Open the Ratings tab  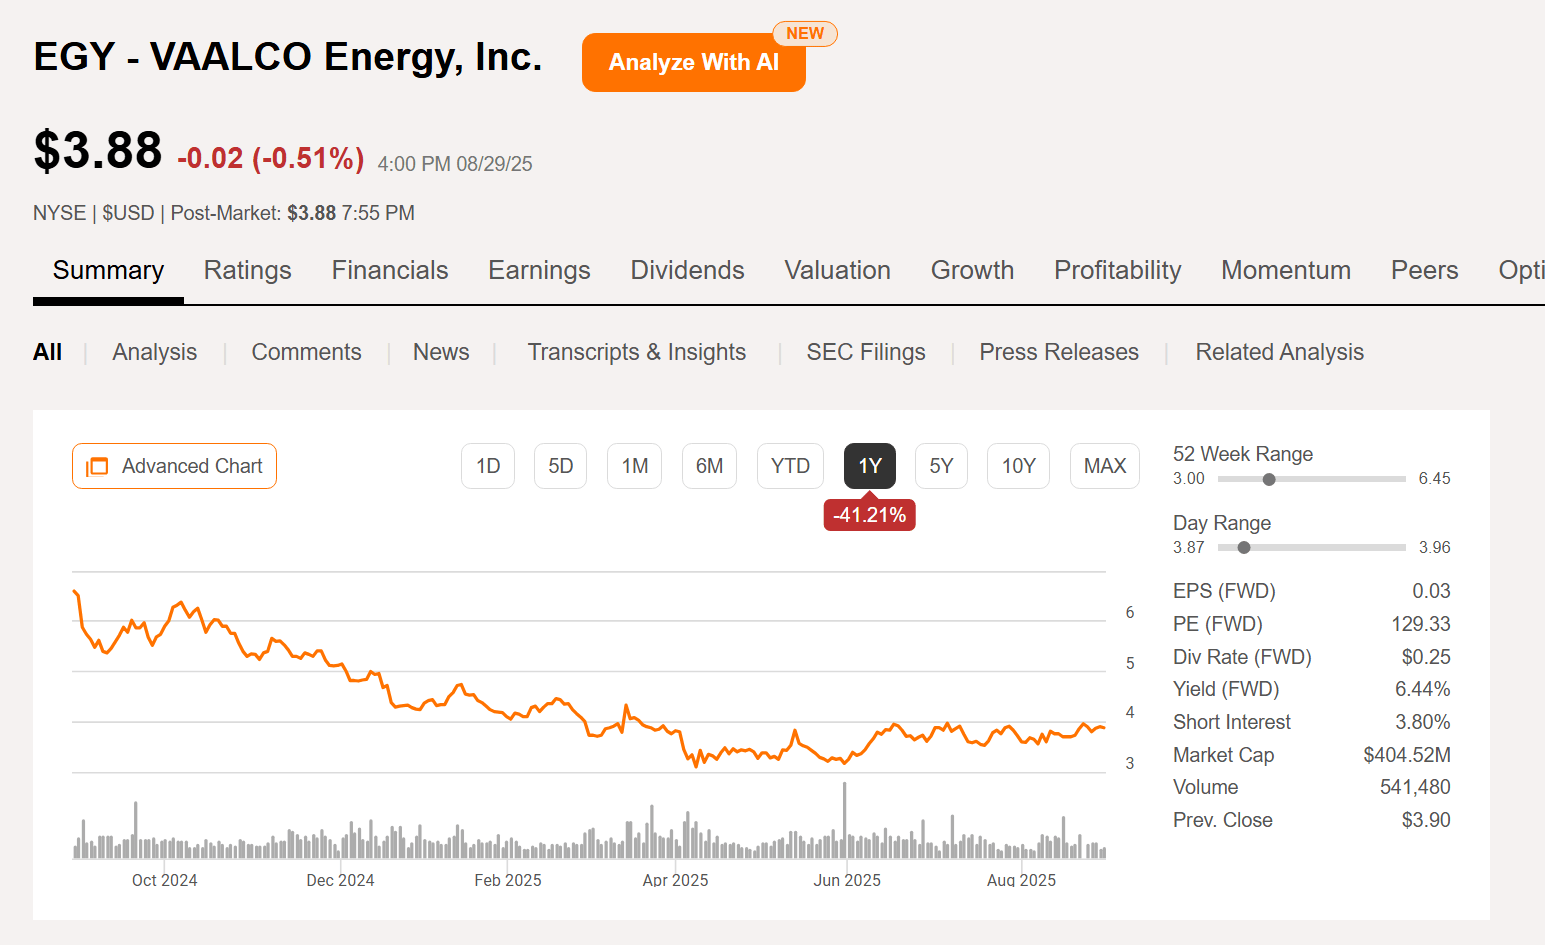pos(247,270)
